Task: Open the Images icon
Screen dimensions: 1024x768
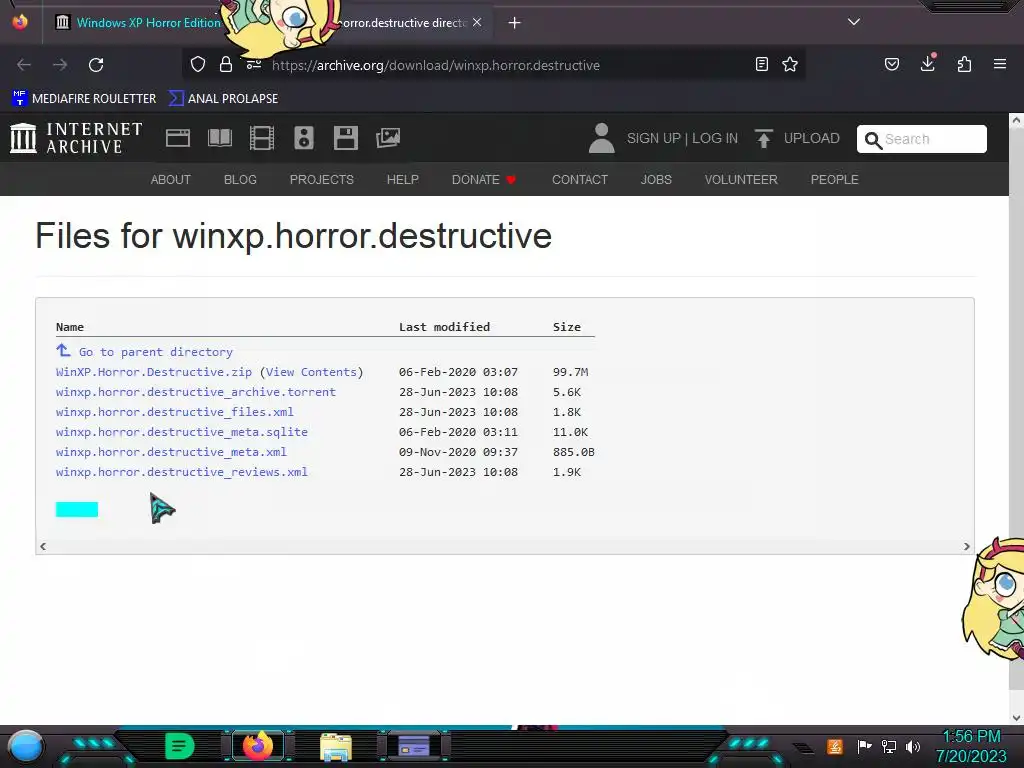Action: (388, 138)
